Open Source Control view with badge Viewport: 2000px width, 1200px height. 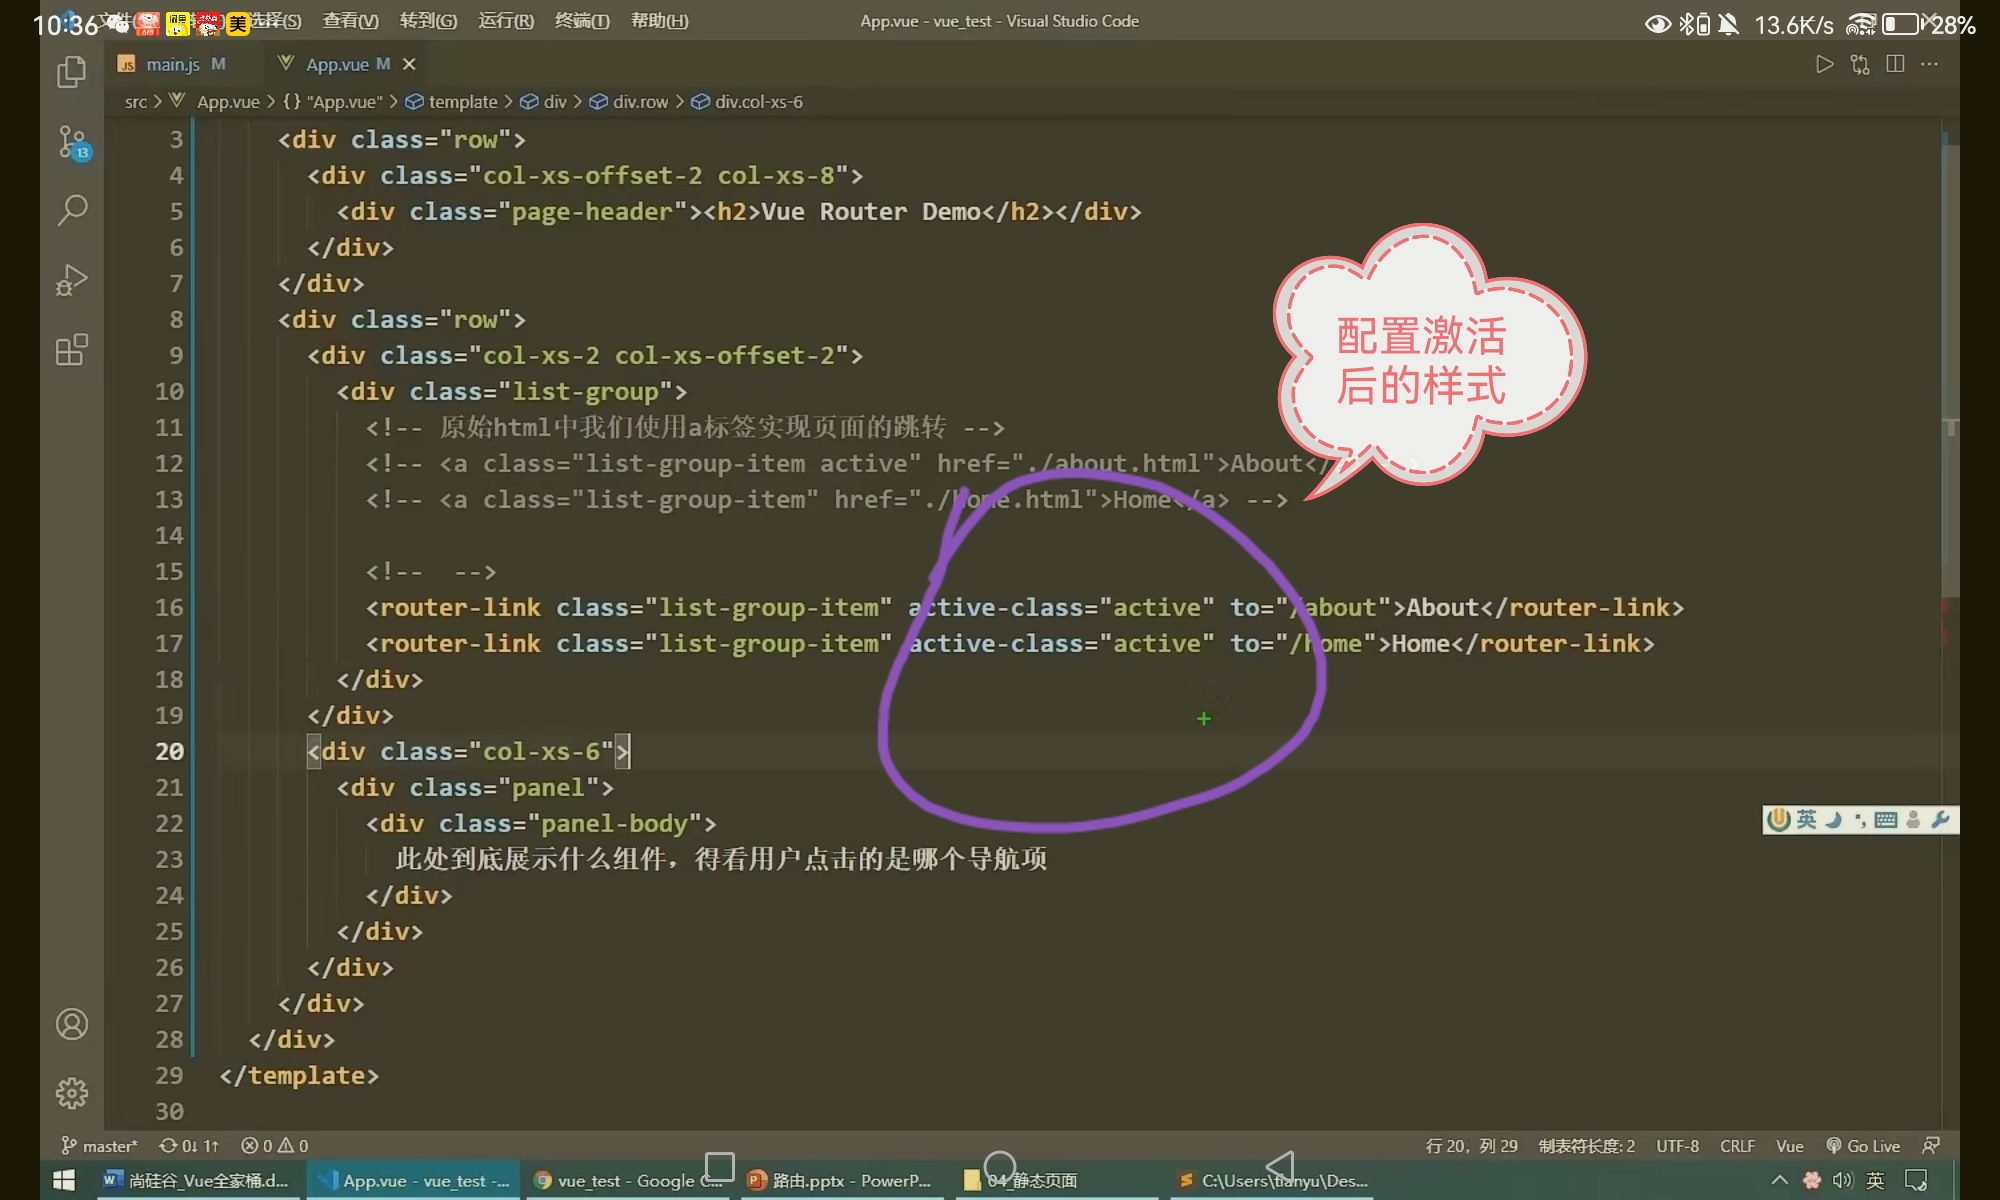[72, 142]
